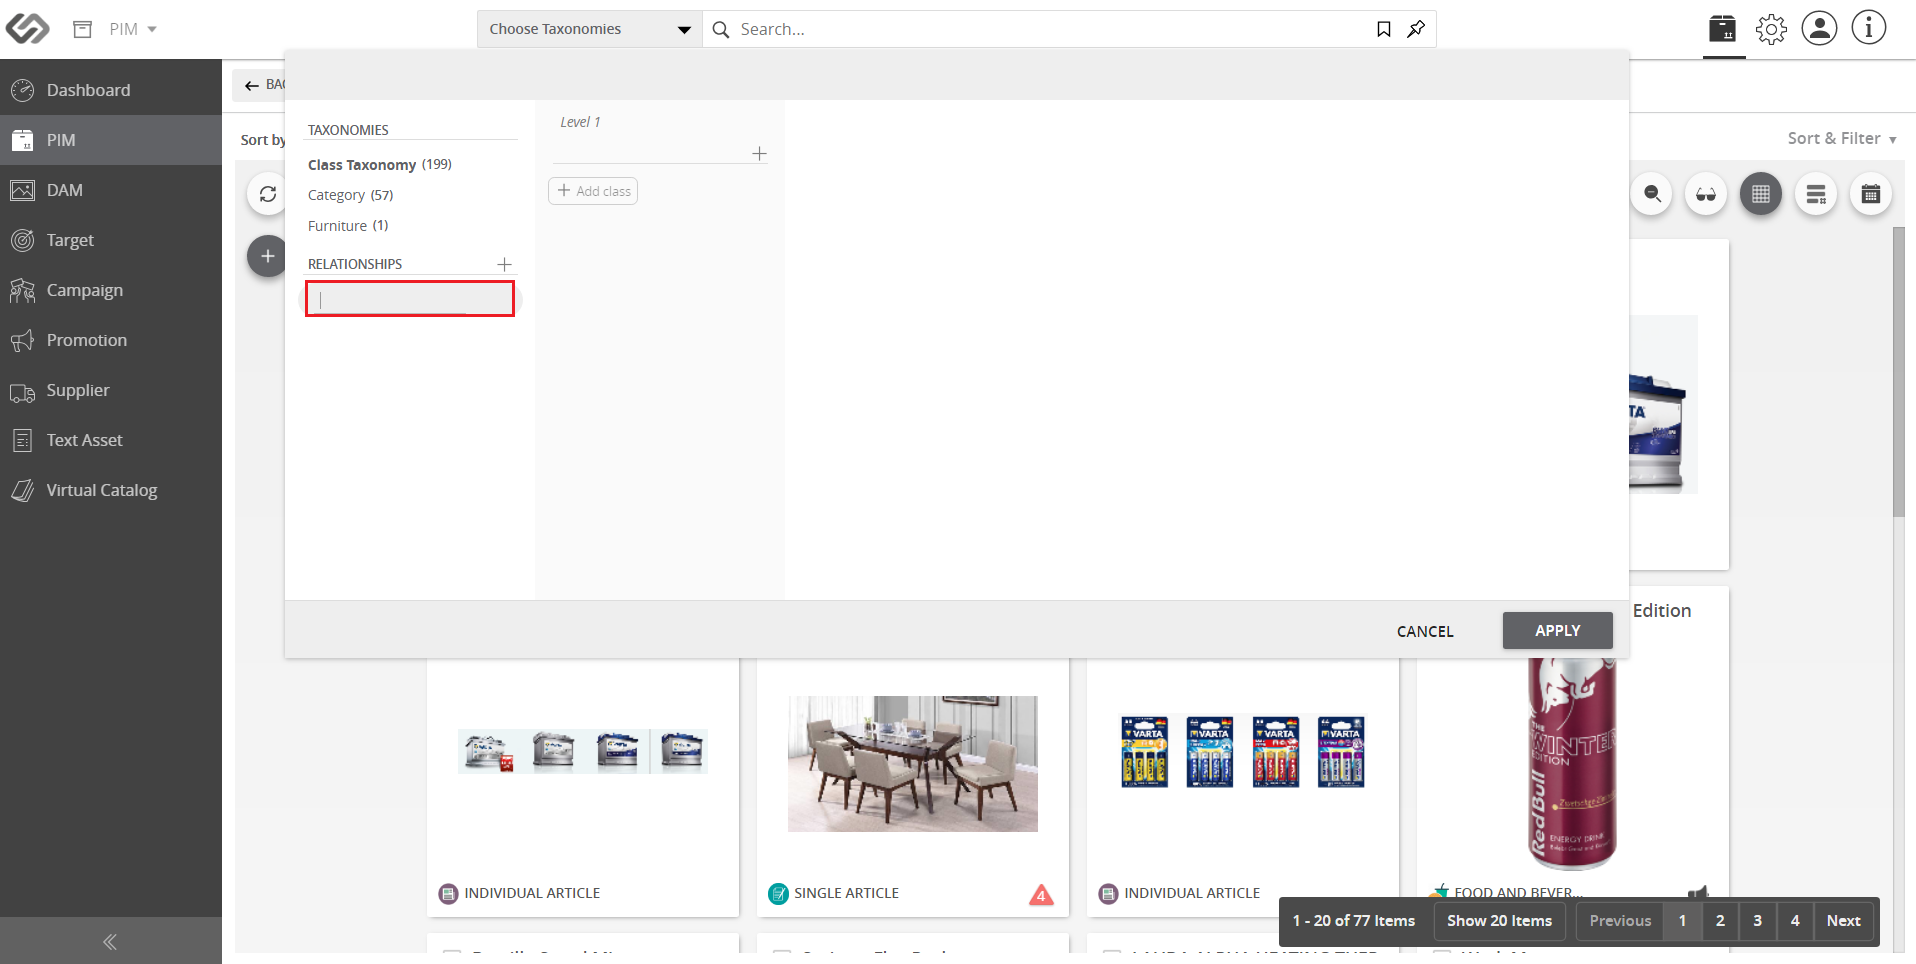This screenshot has width=1916, height=964.
Task: Select Class Taxonomy (199)
Action: pos(380,164)
